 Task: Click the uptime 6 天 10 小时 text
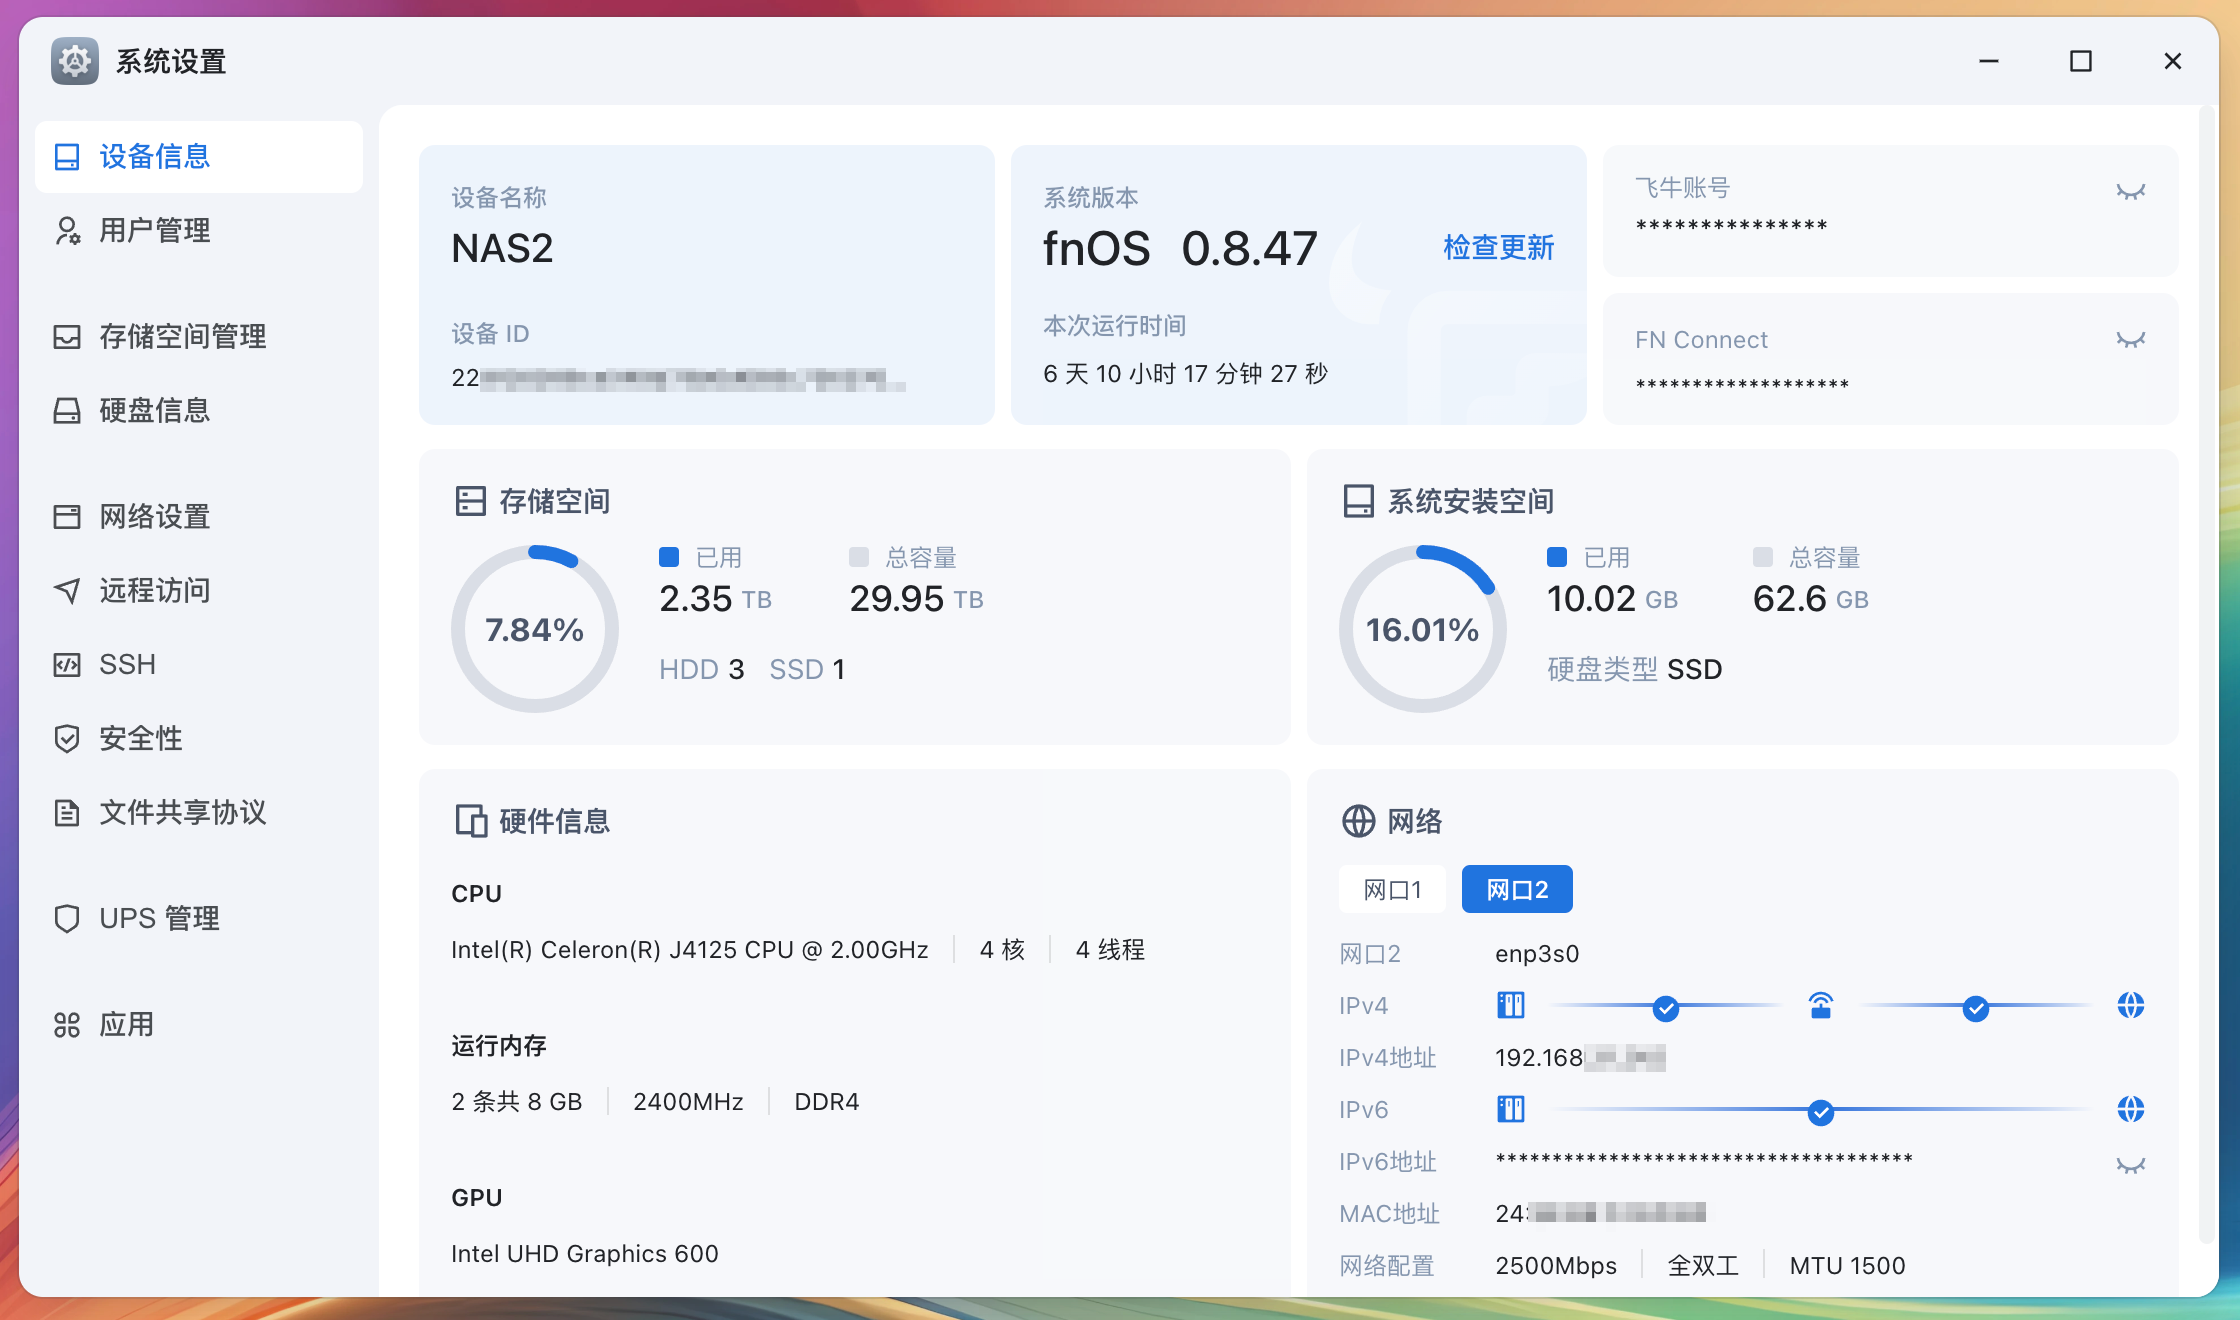point(1185,374)
